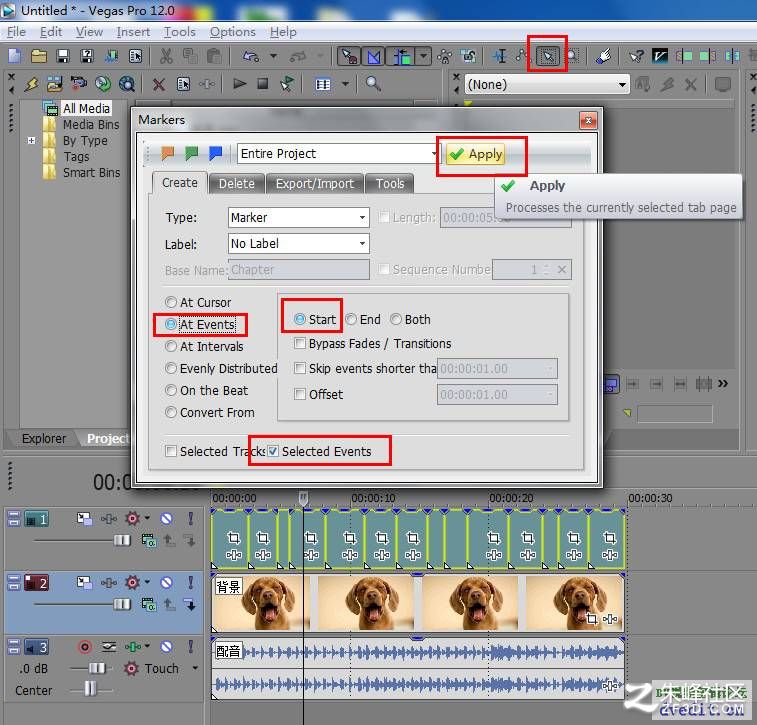Enable the Offset checkbox
This screenshot has height=725, width=757.
point(300,394)
